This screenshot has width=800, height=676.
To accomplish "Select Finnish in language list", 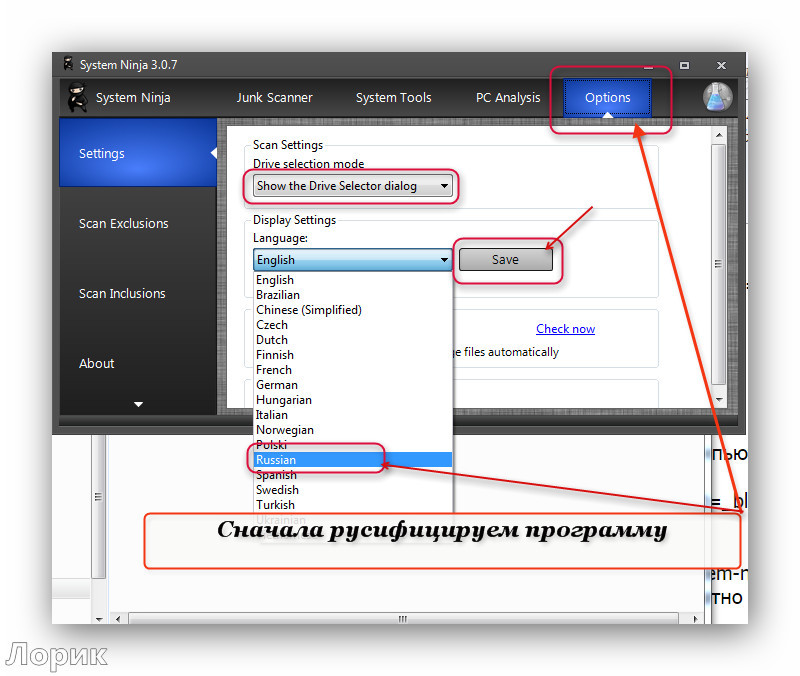I will point(353,355).
